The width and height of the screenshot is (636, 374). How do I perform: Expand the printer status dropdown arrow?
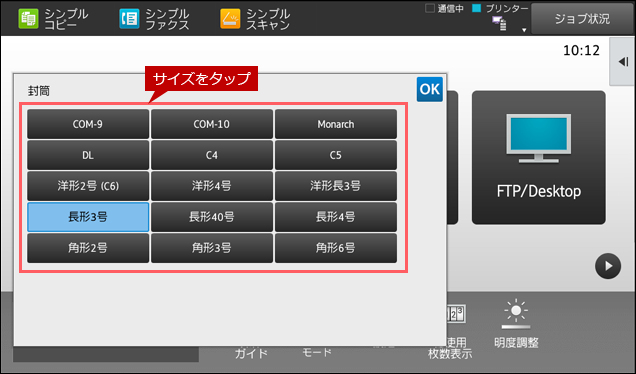pos(524,30)
